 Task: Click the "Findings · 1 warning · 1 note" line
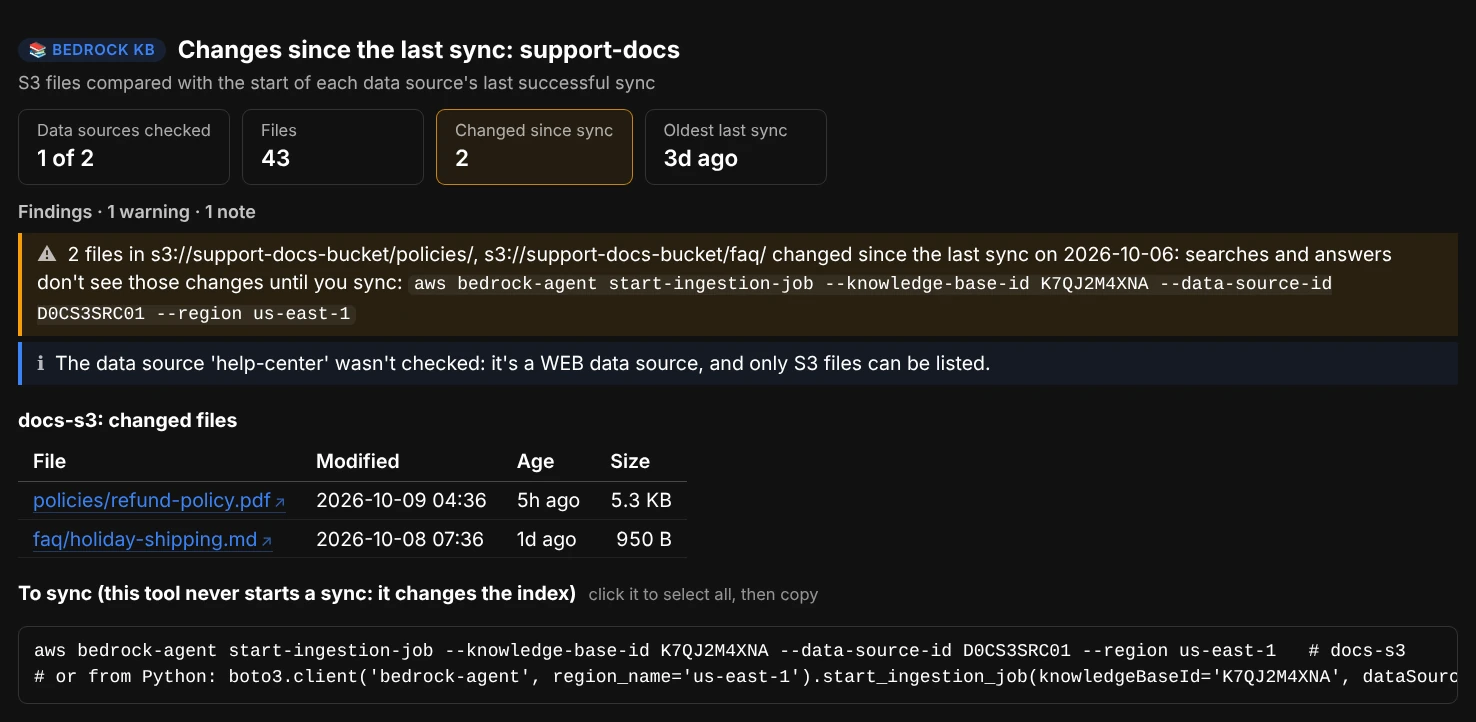tap(137, 212)
